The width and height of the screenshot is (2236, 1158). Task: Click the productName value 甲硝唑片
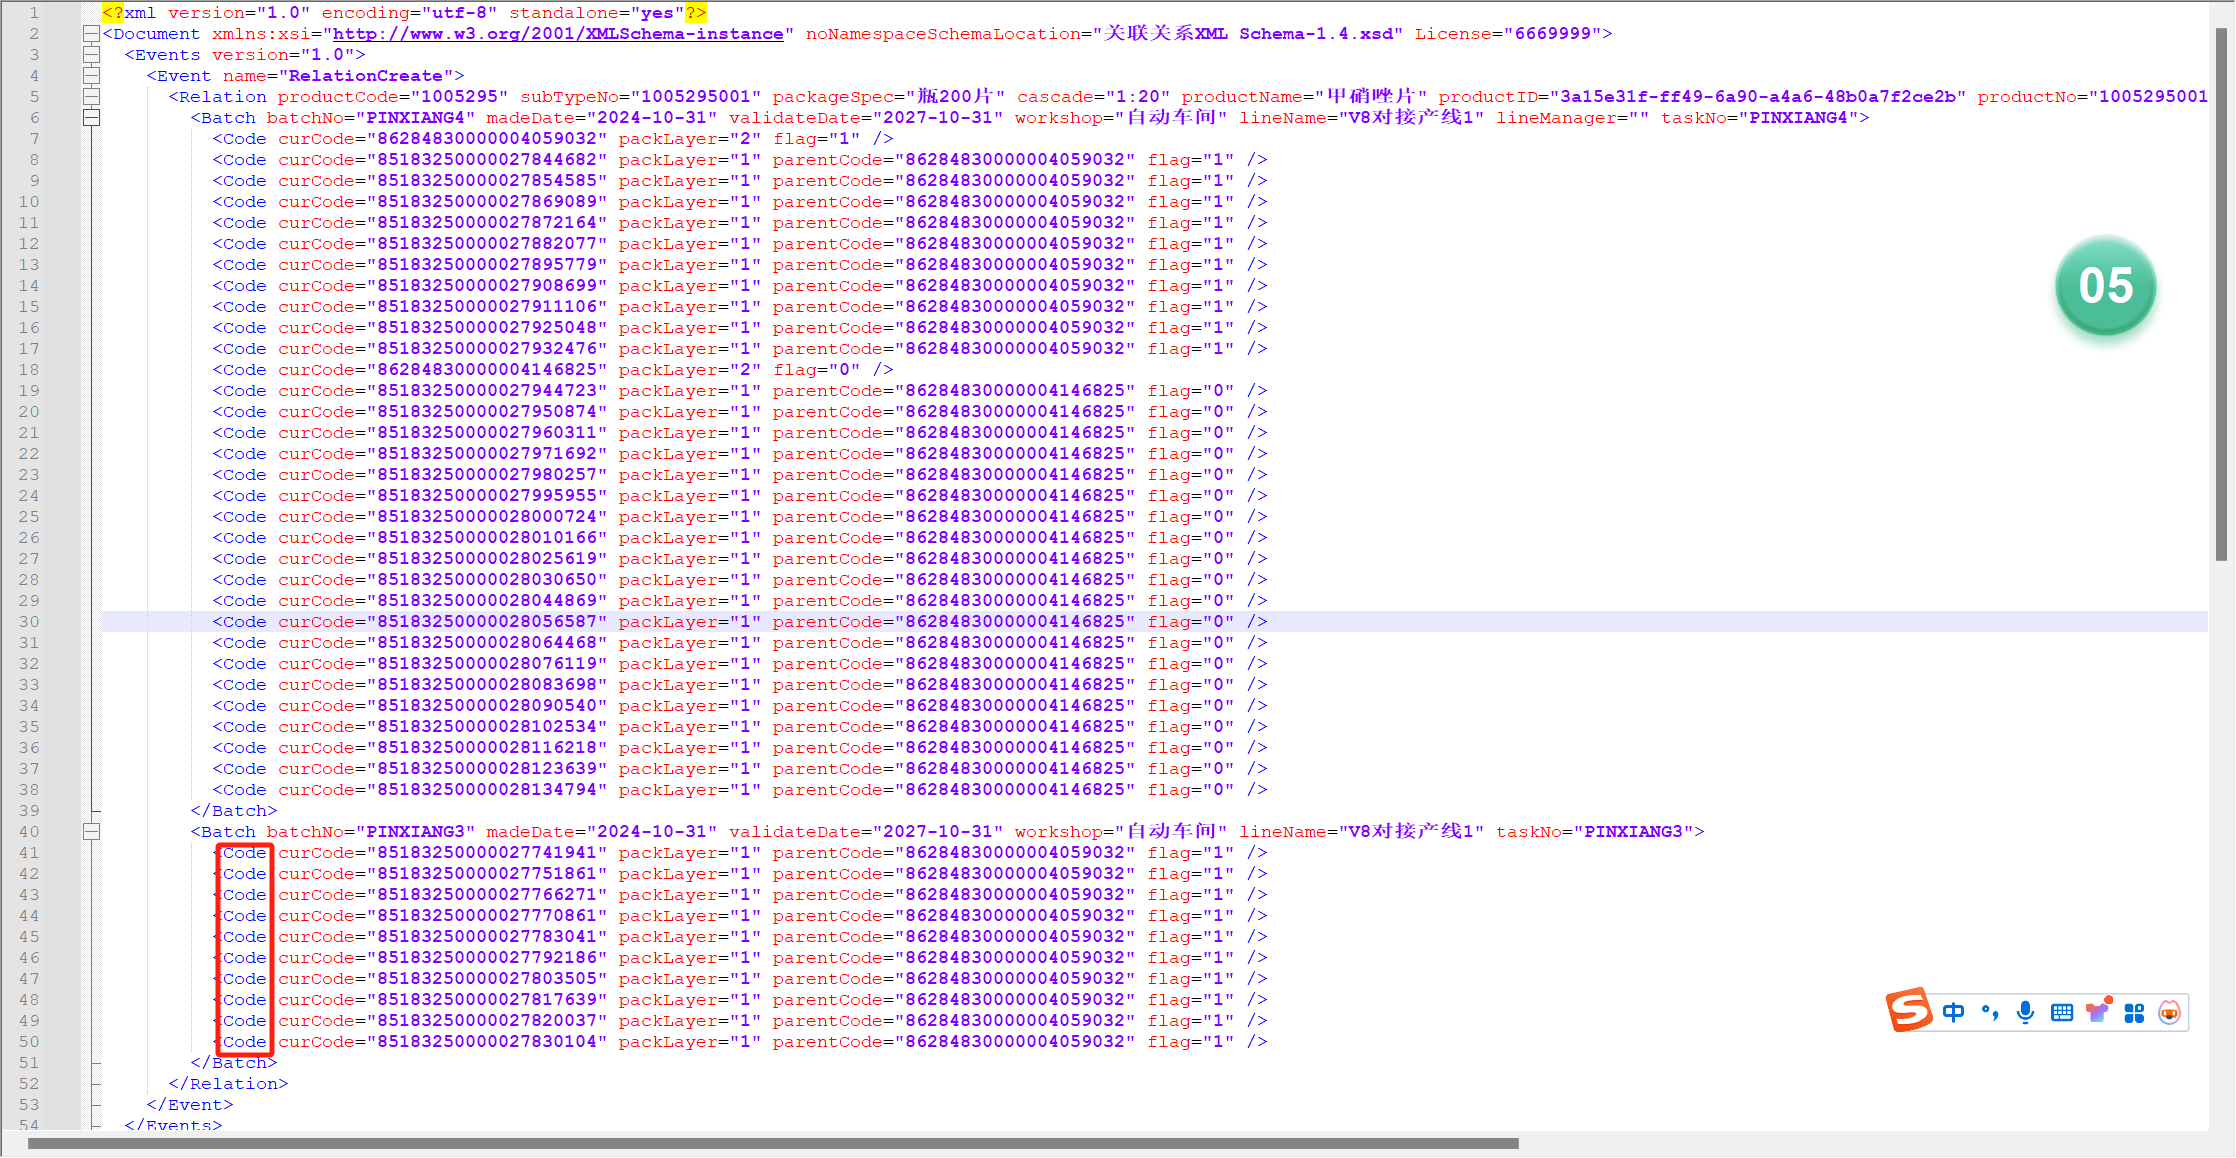pyautogui.click(x=1371, y=97)
